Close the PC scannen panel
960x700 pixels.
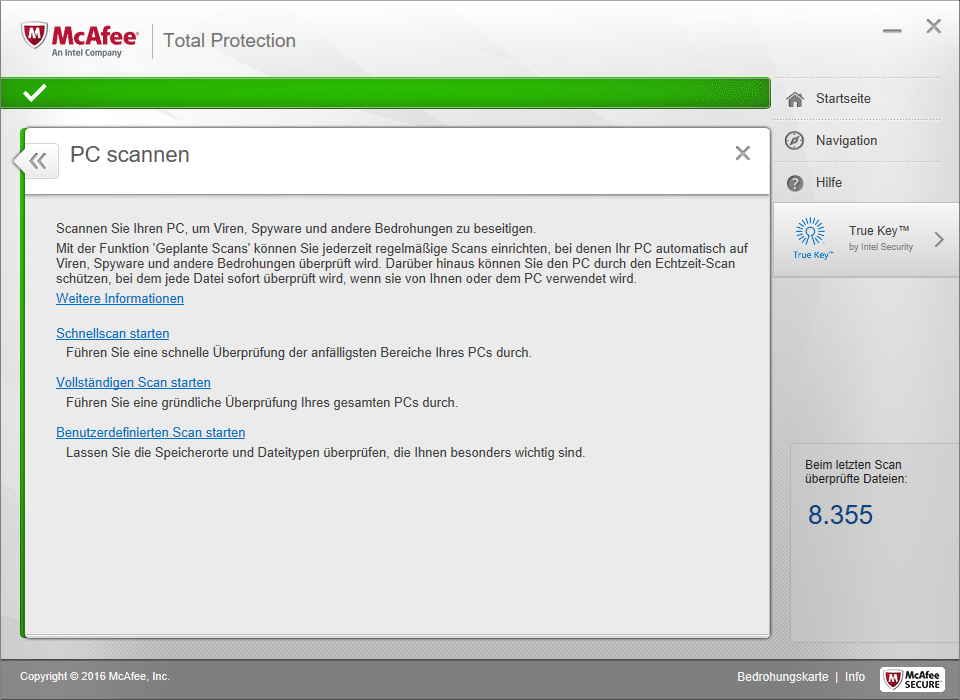(742, 153)
